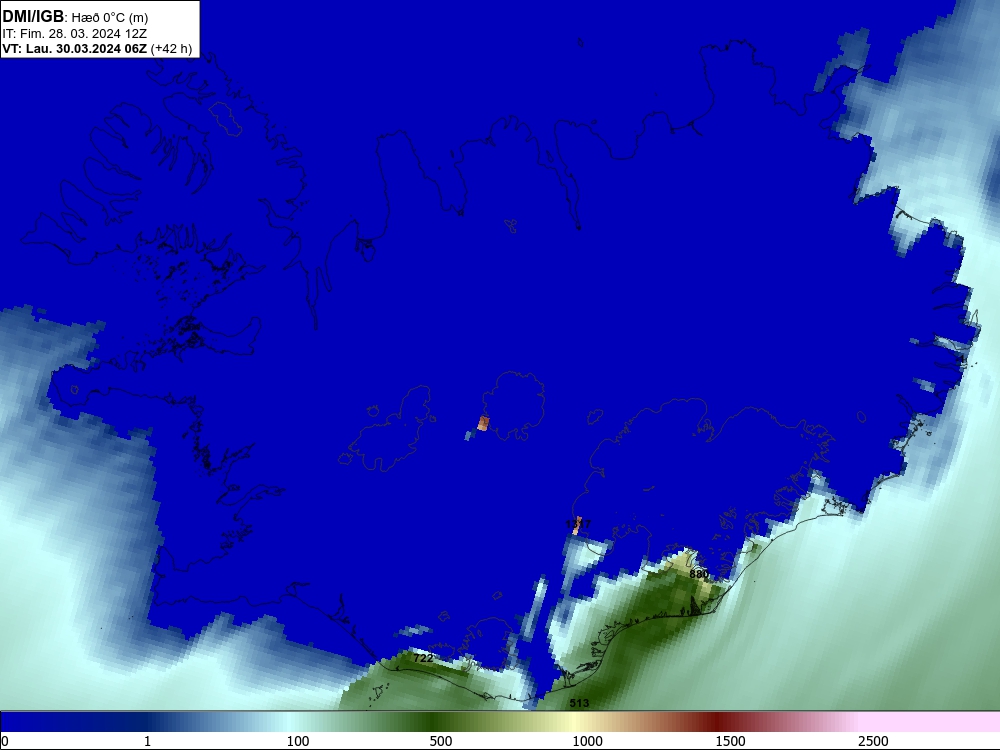Screen dimensions: 1000x750
Task: Click the 880 value on the map
Action: pyautogui.click(x=698, y=574)
